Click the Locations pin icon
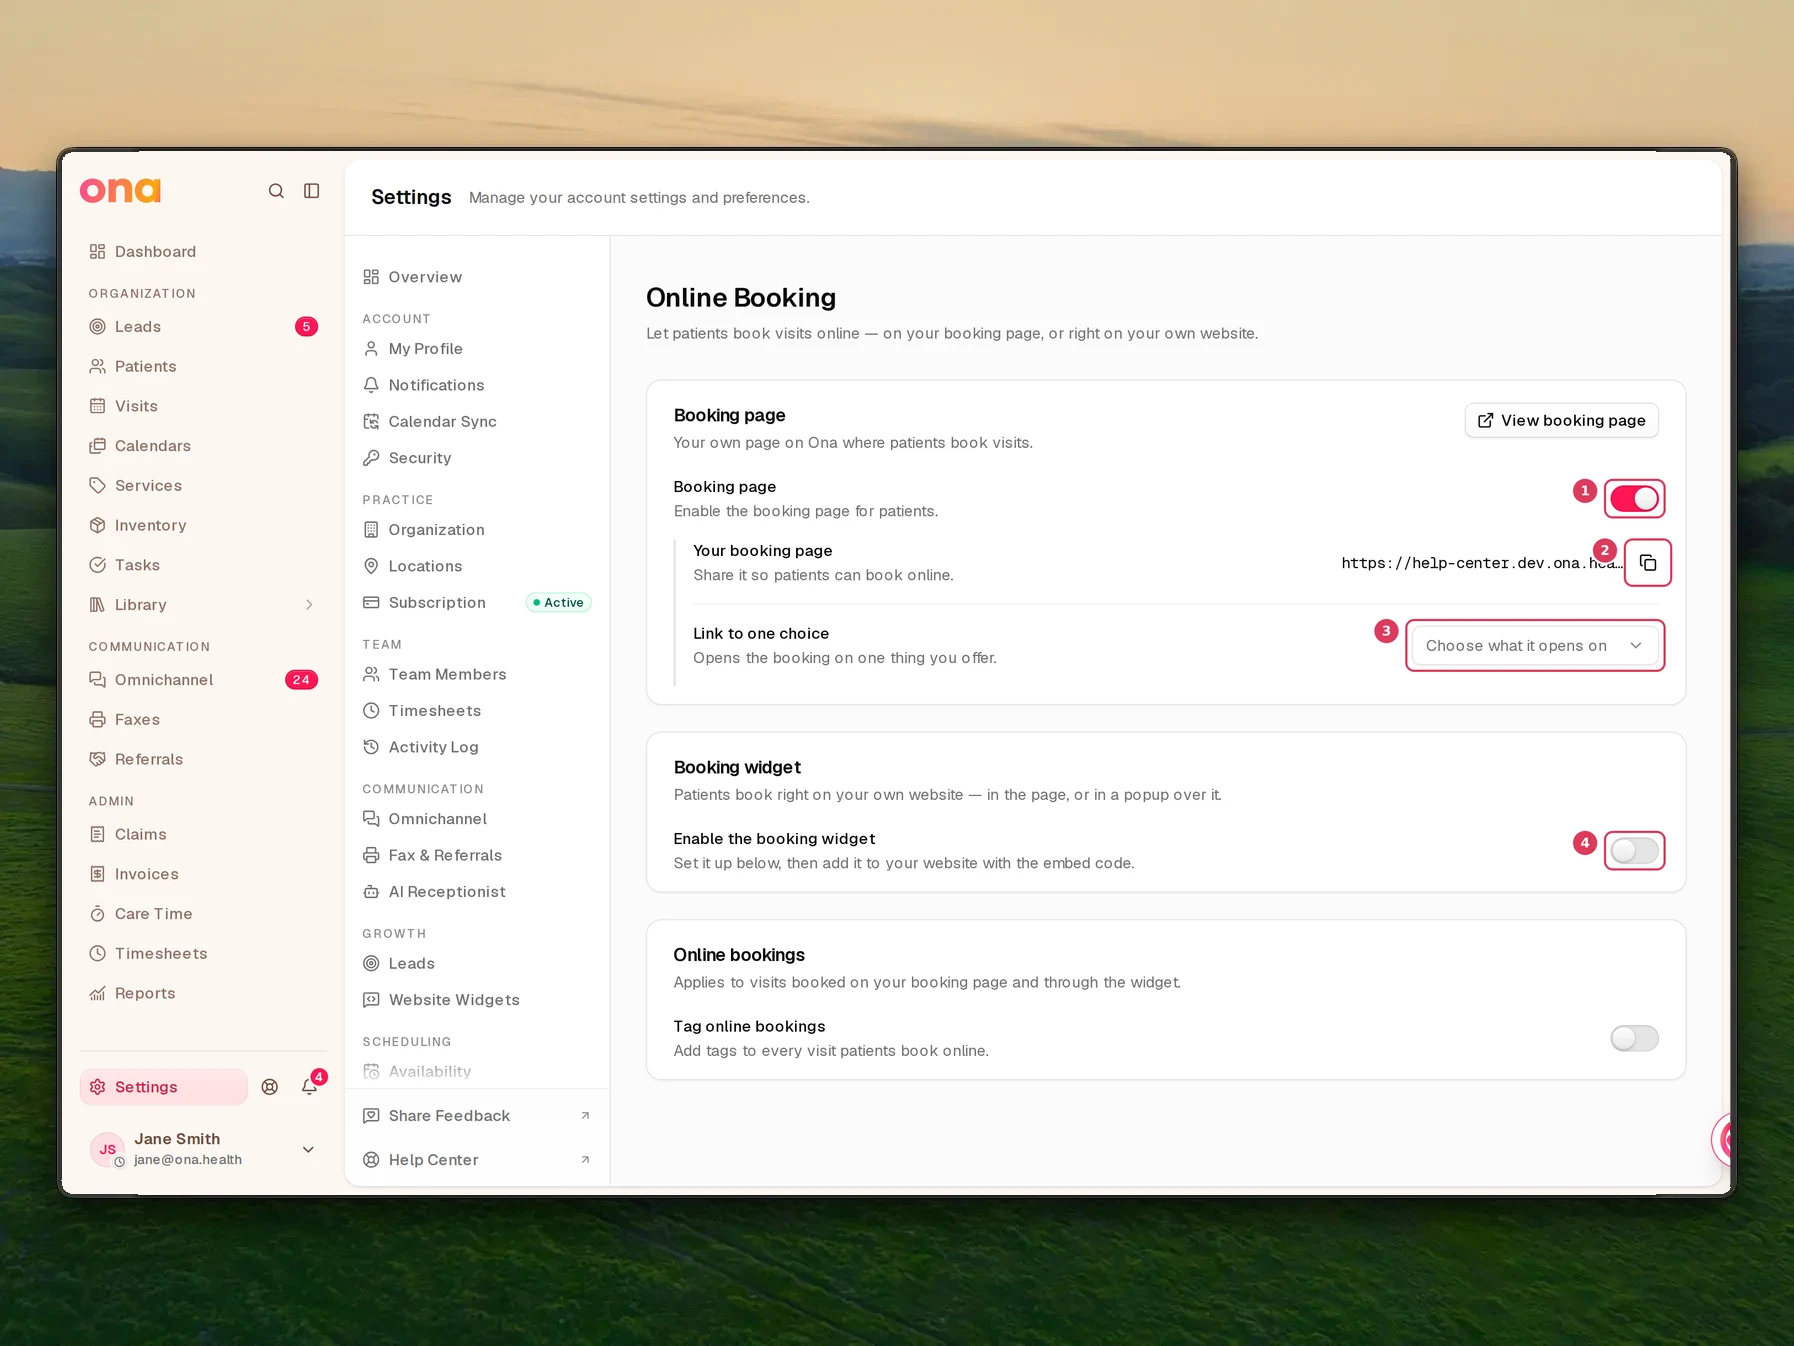The width and height of the screenshot is (1794, 1346). pyautogui.click(x=371, y=566)
